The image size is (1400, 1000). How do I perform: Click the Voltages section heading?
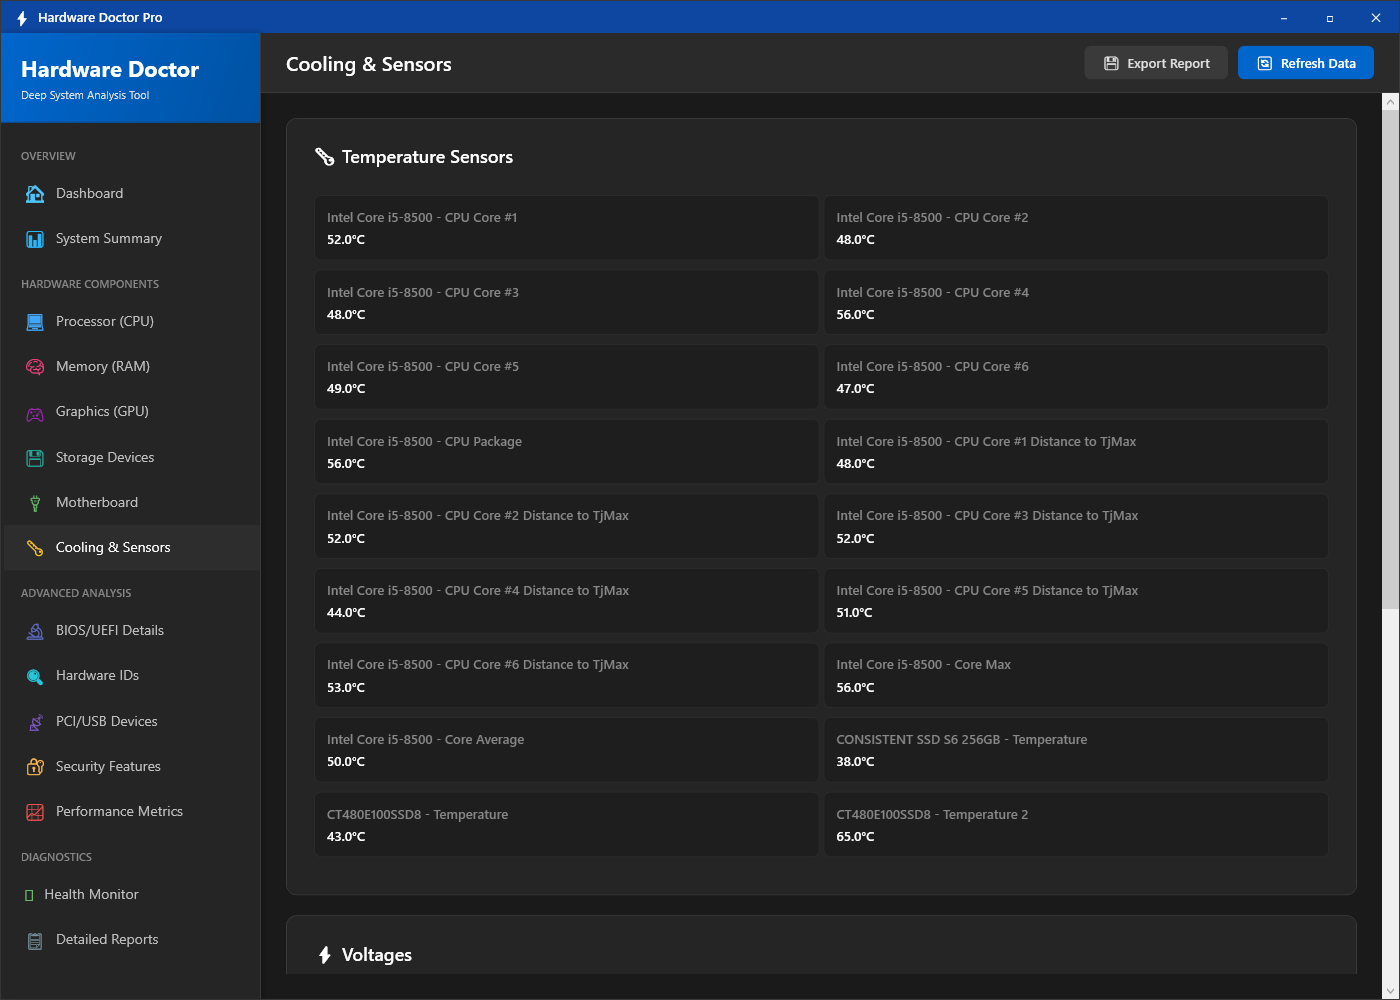pyautogui.click(x=377, y=955)
